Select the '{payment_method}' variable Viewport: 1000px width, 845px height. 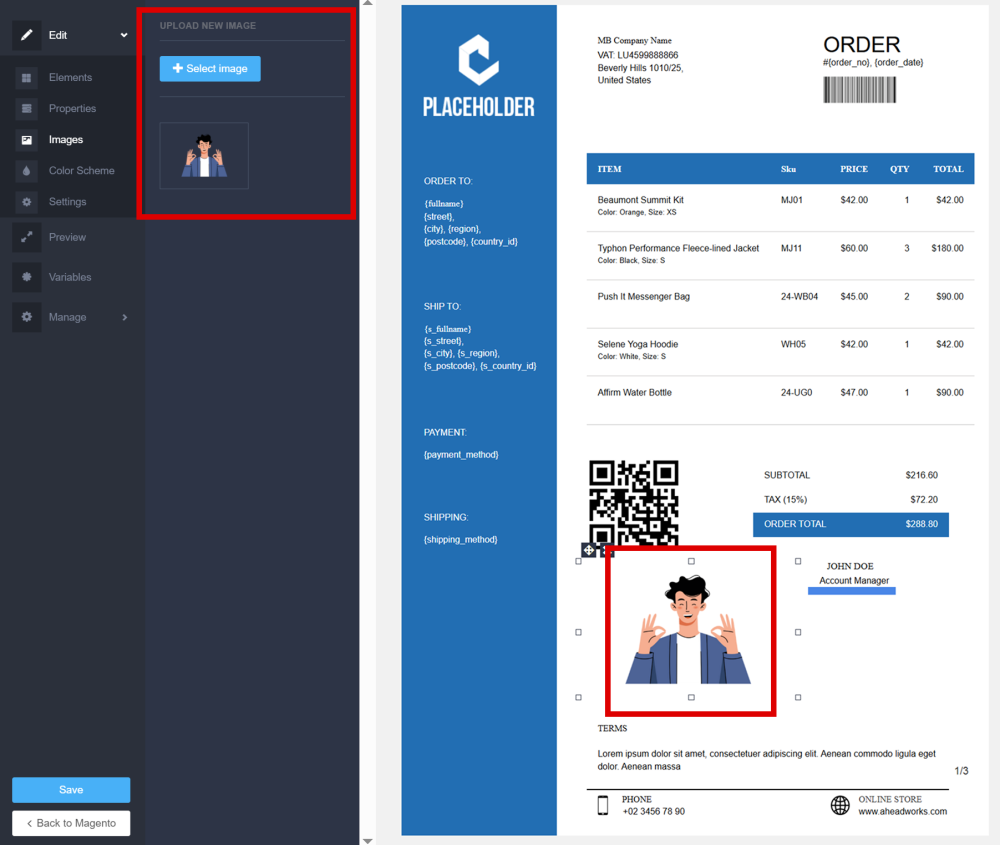461,455
